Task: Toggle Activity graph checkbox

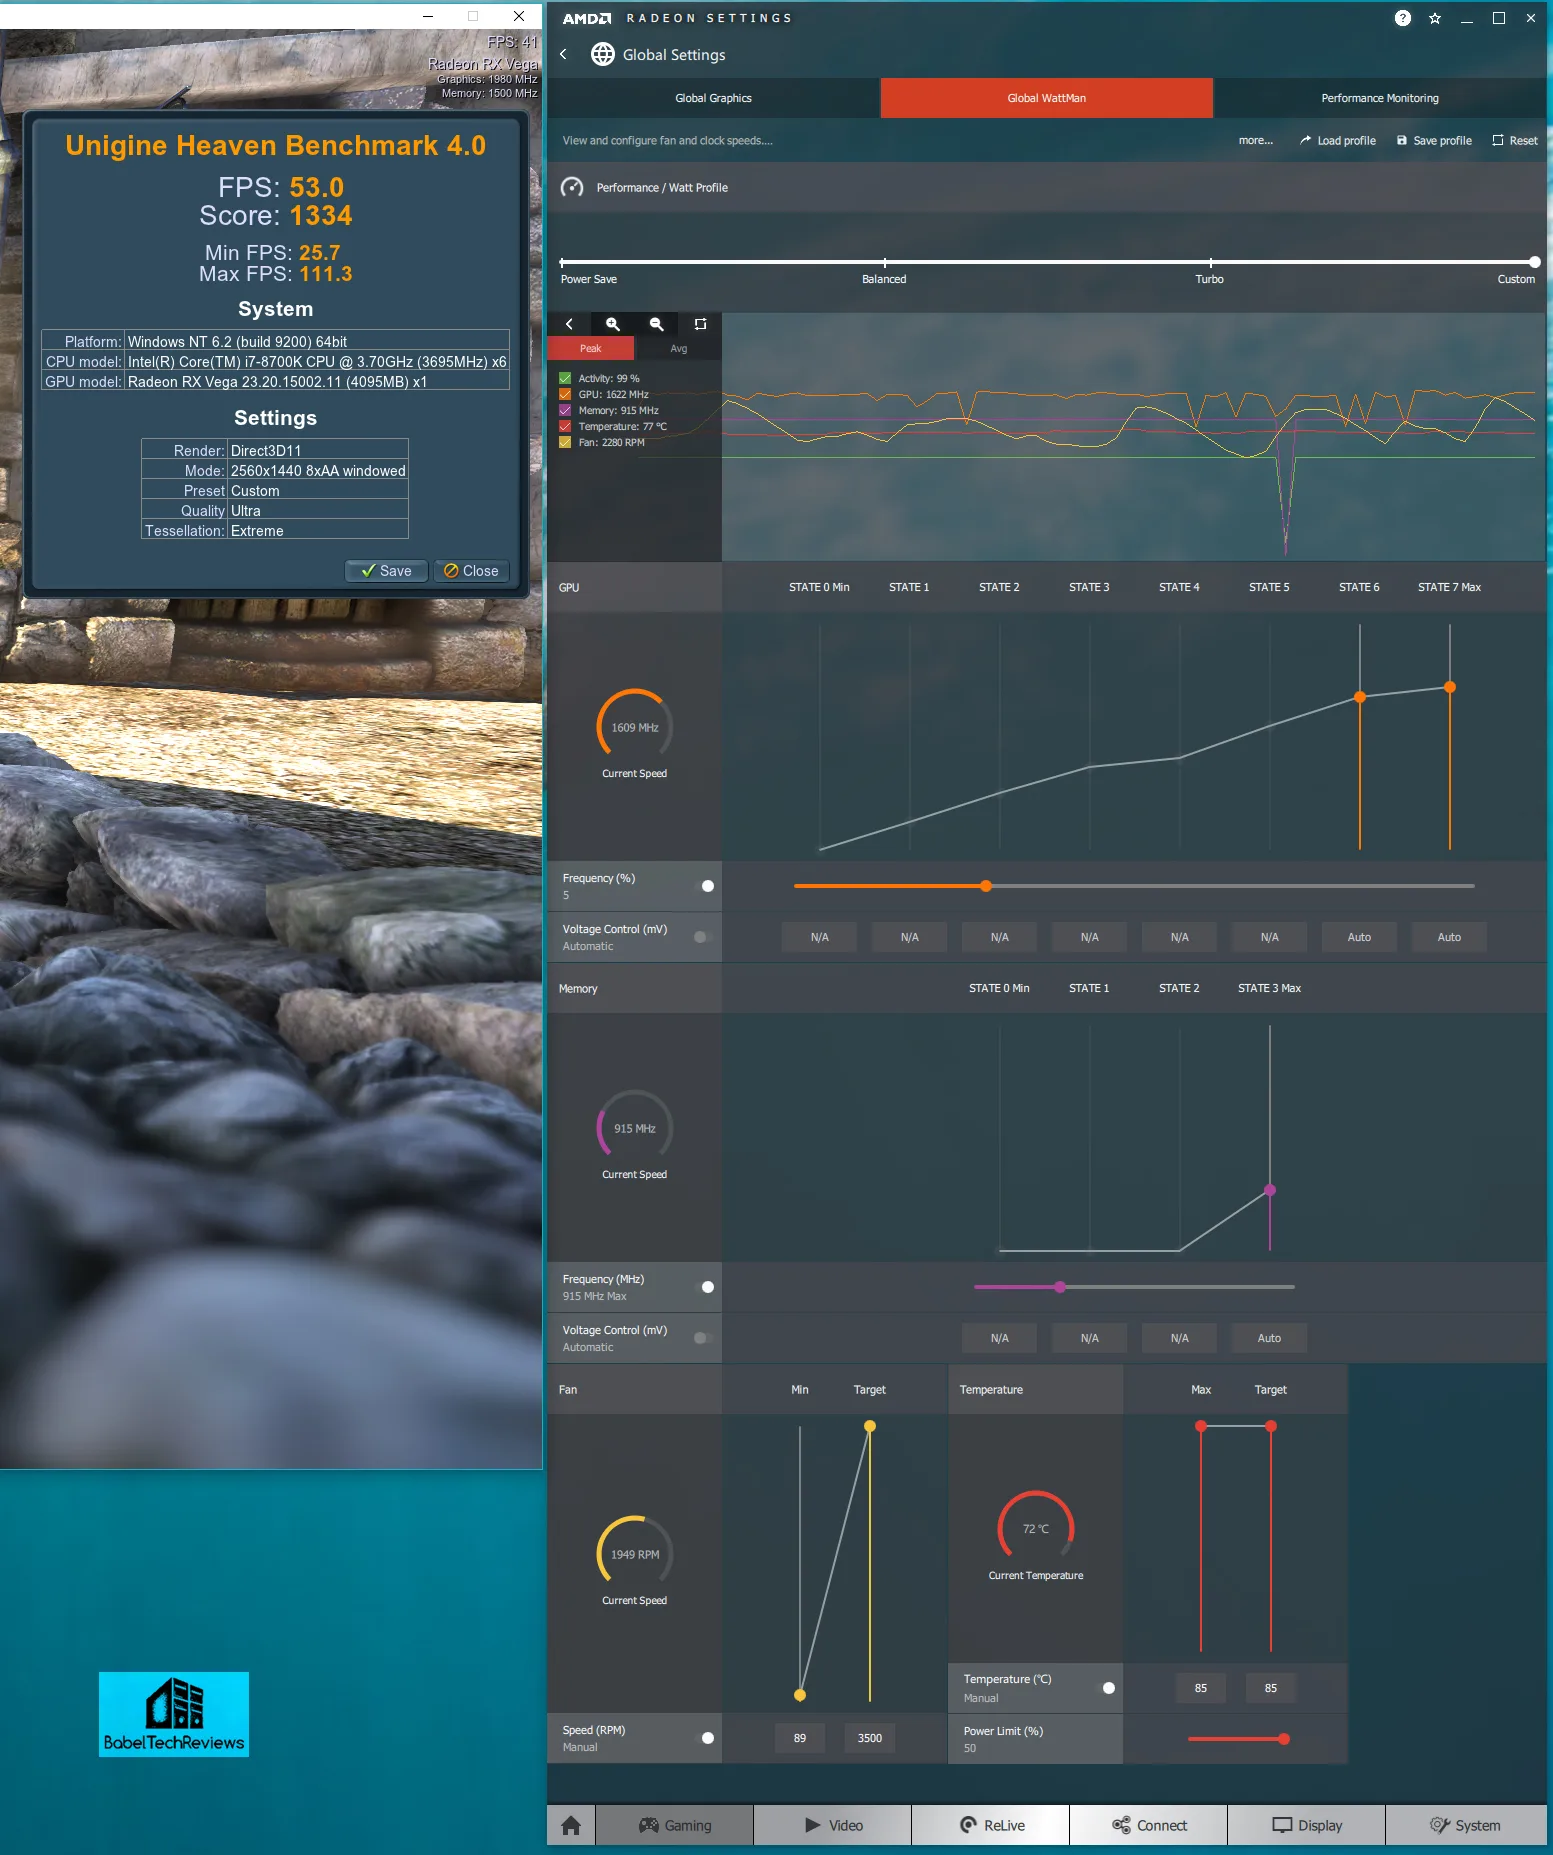Action: coord(565,378)
